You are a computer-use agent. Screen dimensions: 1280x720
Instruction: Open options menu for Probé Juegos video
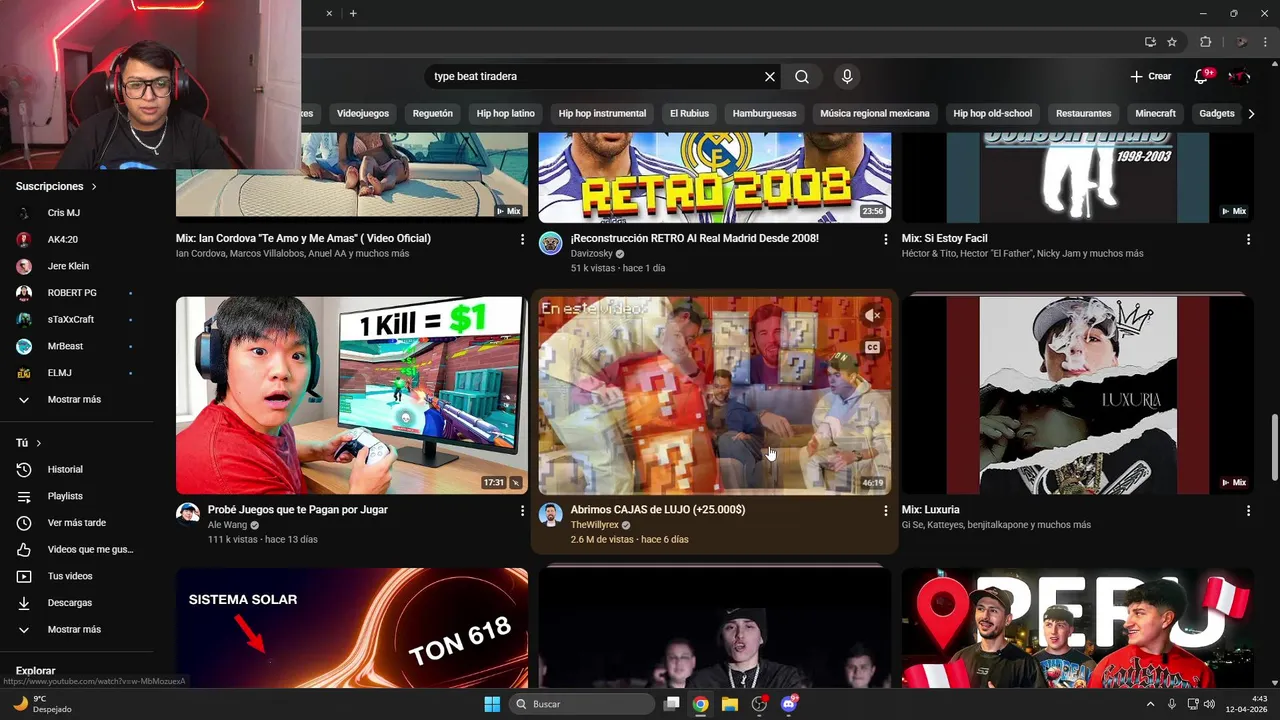point(522,510)
